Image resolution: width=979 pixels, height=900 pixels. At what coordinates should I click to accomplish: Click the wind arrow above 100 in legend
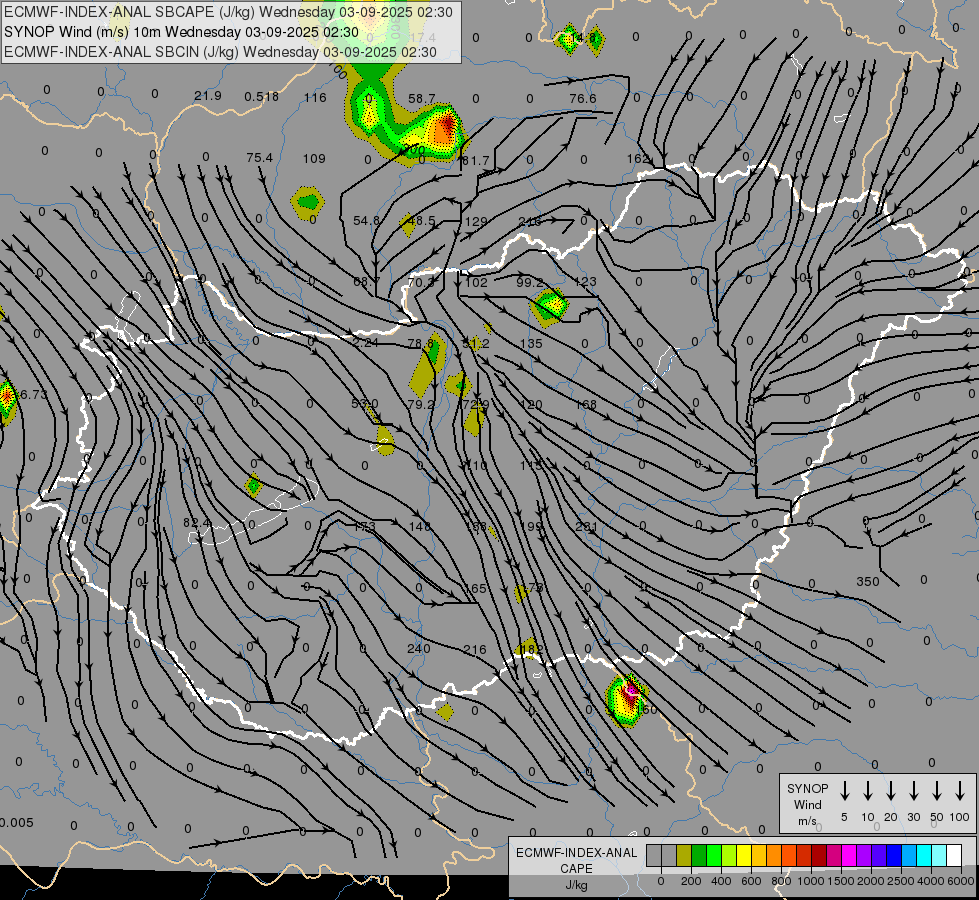pyautogui.click(x=960, y=791)
